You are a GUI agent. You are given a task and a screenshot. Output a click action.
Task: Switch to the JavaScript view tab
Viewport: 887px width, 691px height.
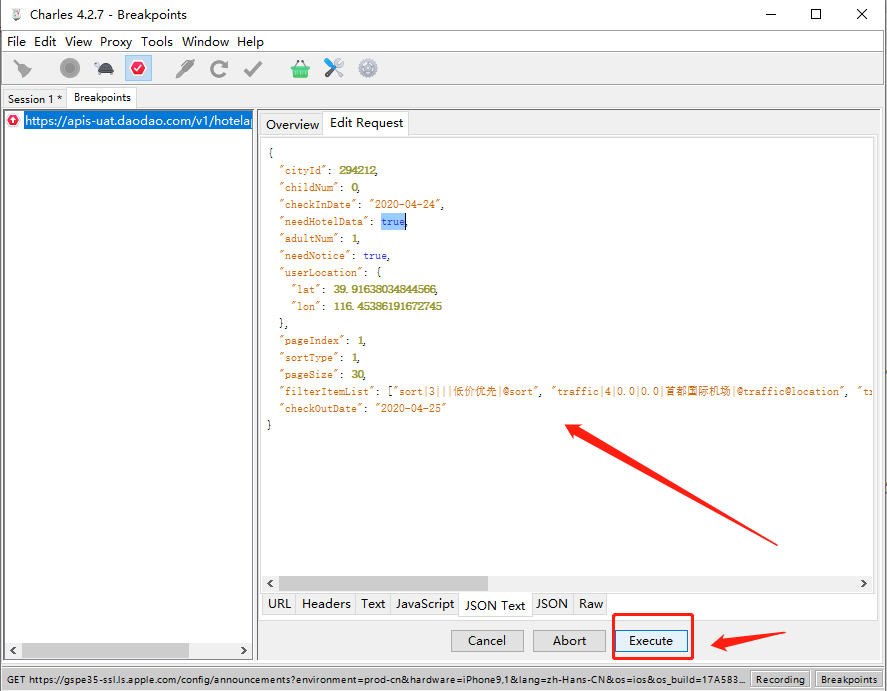pos(425,604)
